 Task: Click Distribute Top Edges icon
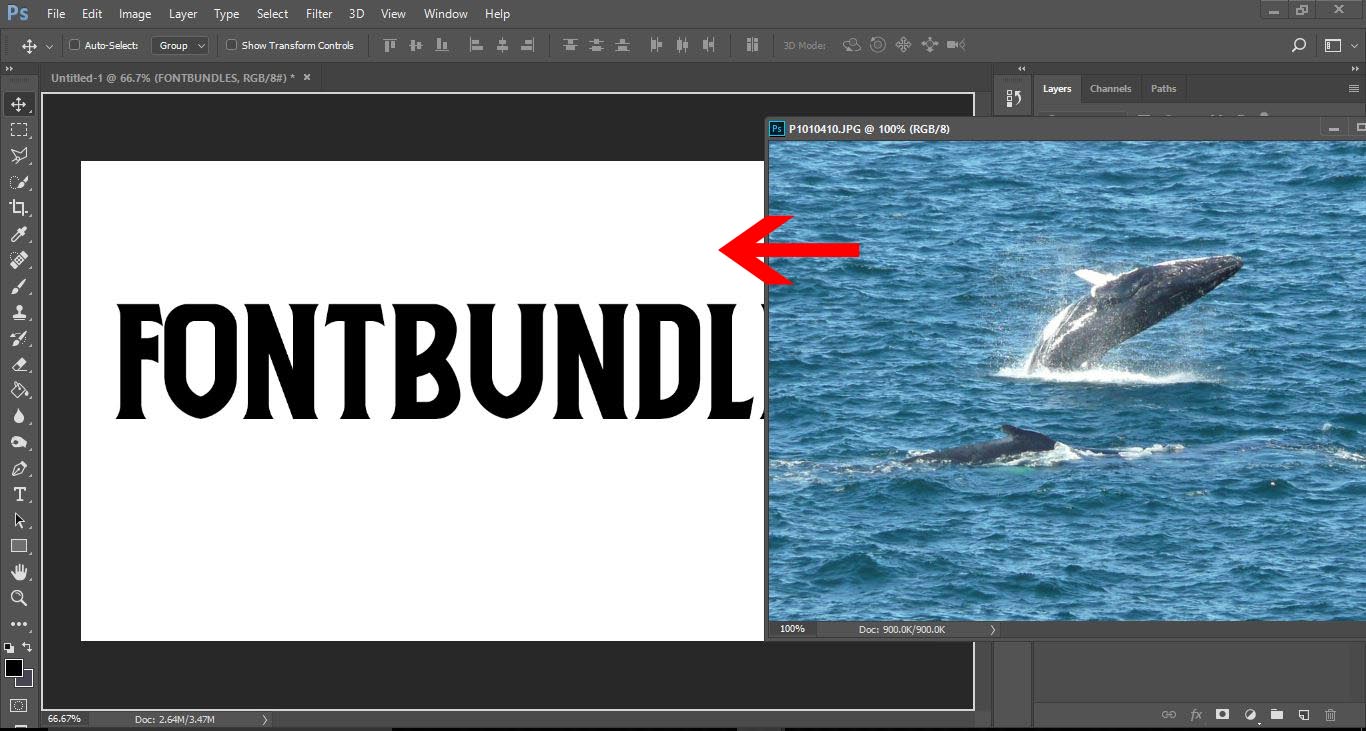(x=570, y=45)
